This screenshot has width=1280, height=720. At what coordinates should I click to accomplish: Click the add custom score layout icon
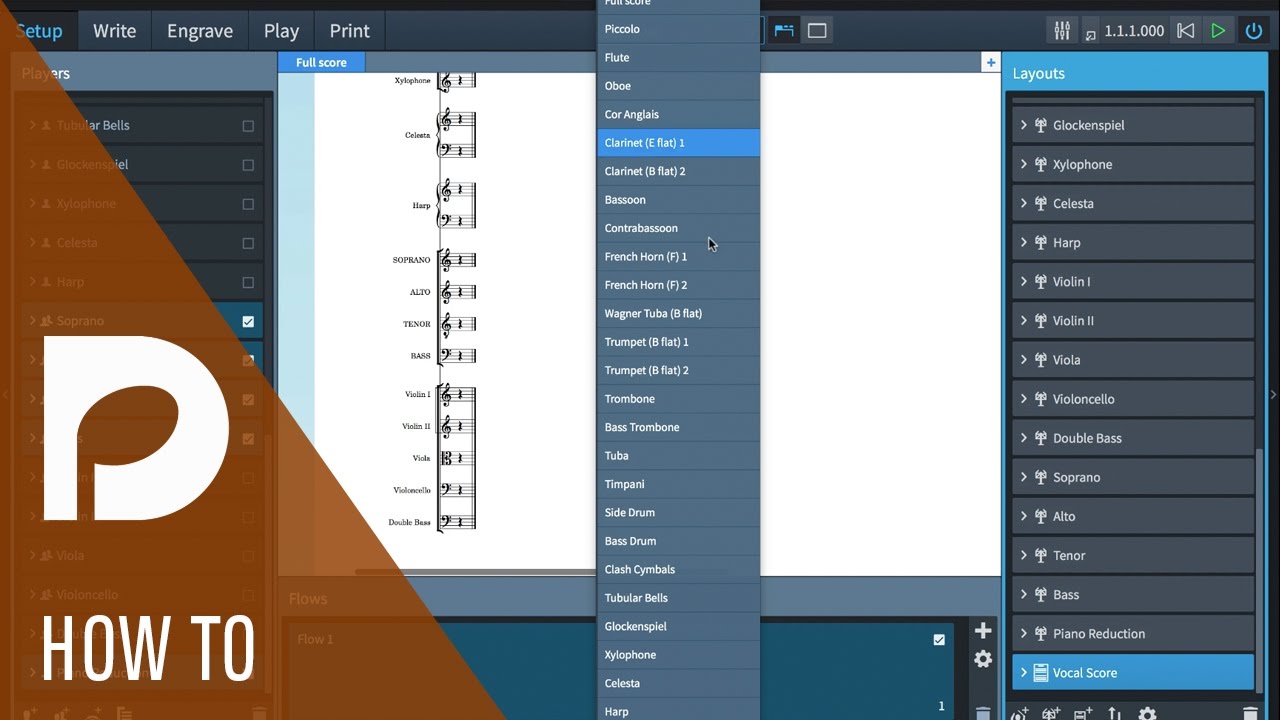(1083, 714)
